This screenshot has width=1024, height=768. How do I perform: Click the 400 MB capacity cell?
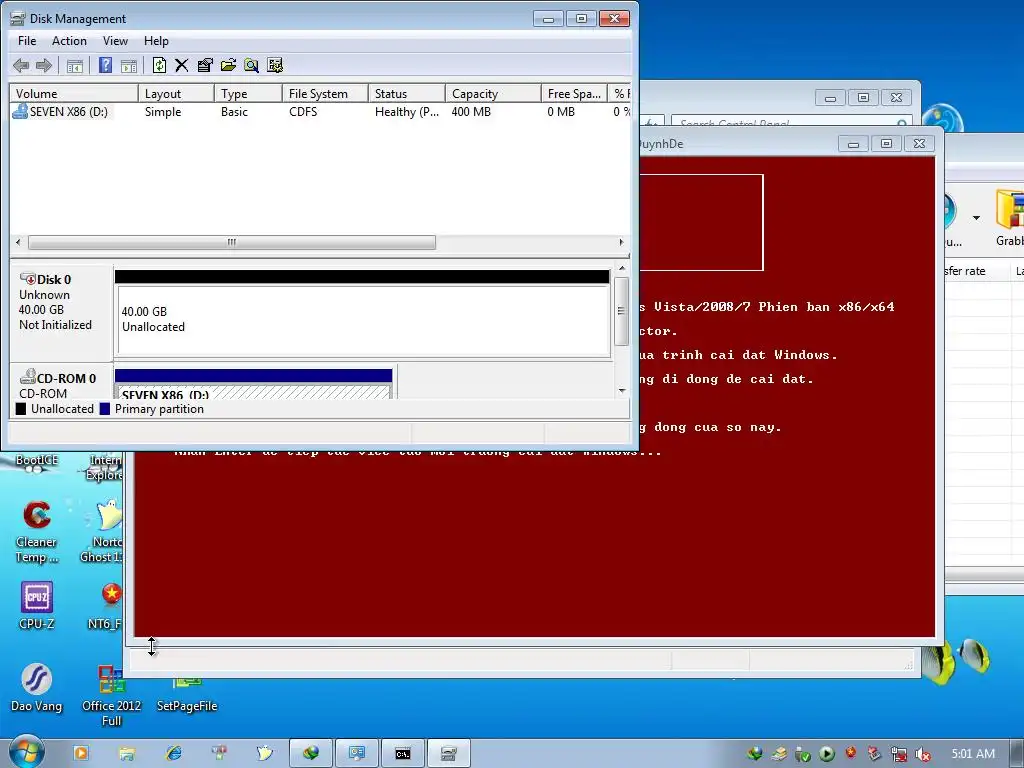pyautogui.click(x=471, y=112)
